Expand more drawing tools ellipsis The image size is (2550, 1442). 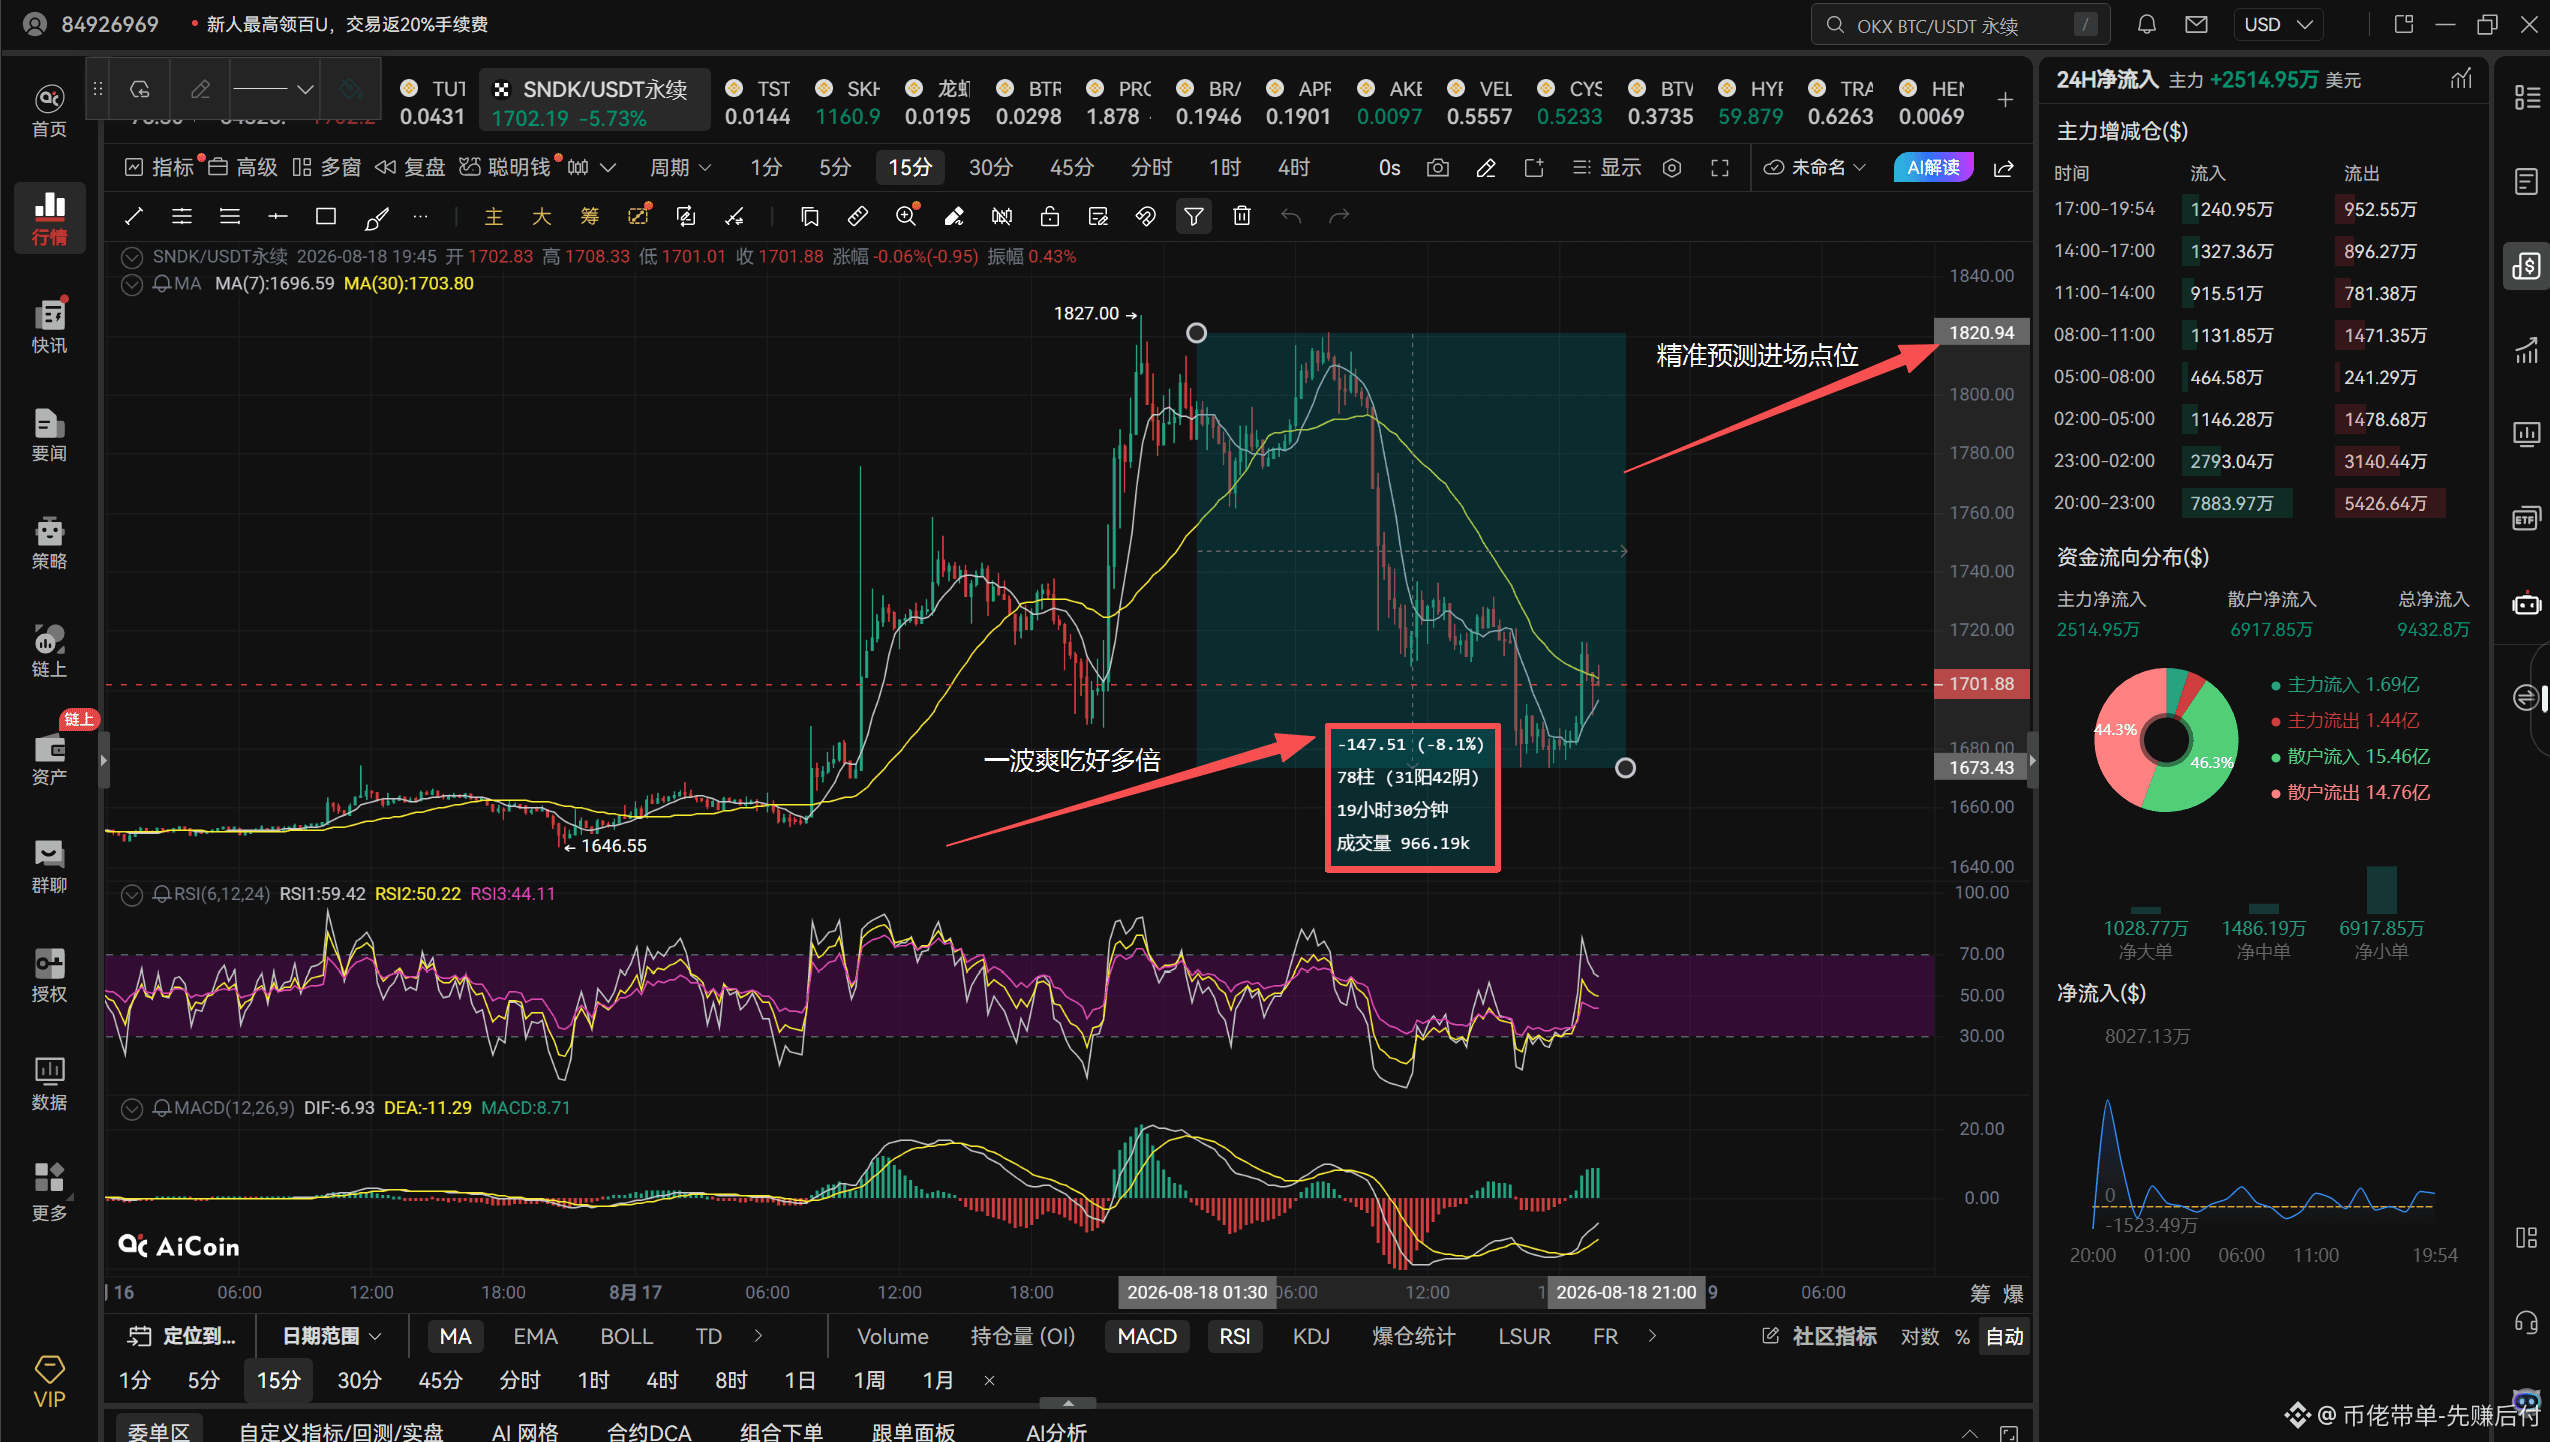(x=420, y=216)
